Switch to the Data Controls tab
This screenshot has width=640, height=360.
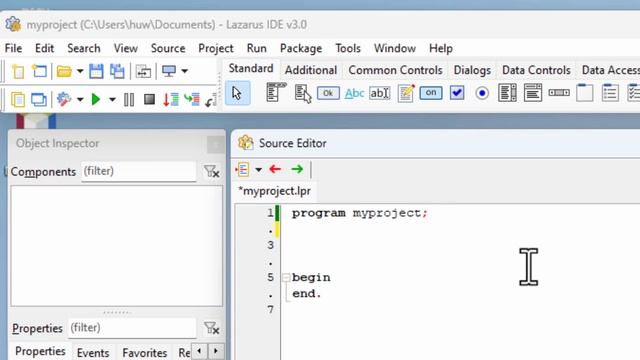[x=536, y=70]
